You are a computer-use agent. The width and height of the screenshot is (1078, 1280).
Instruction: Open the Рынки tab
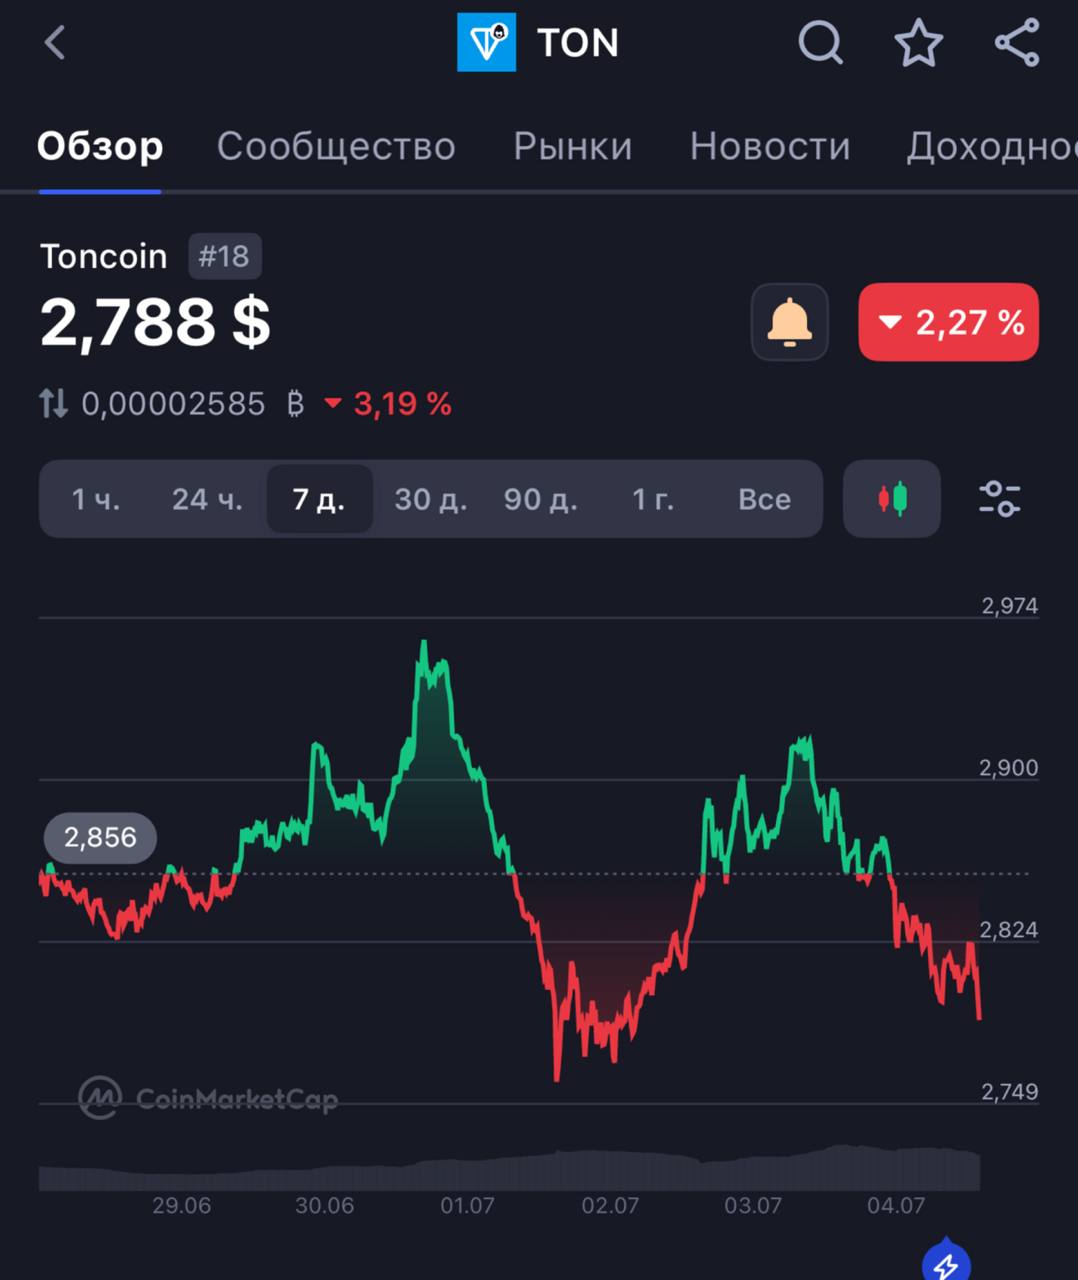pos(573,147)
